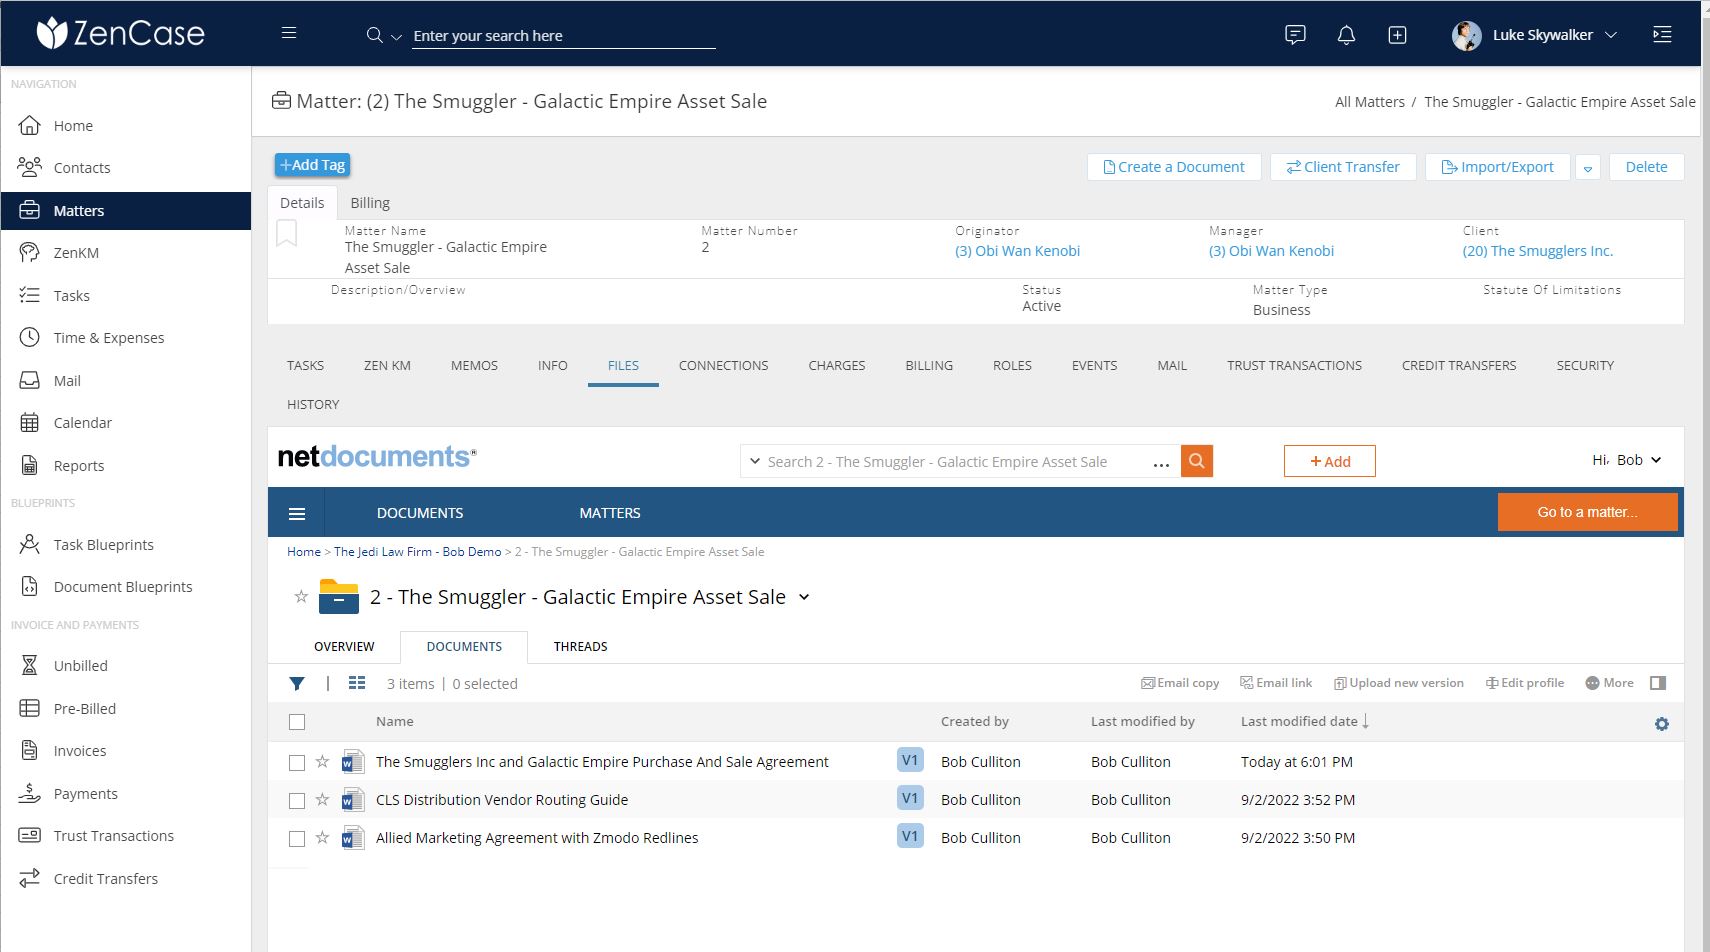This screenshot has height=952, width=1710.
Task: Check the select-all documents checkbox
Action: tap(296, 721)
